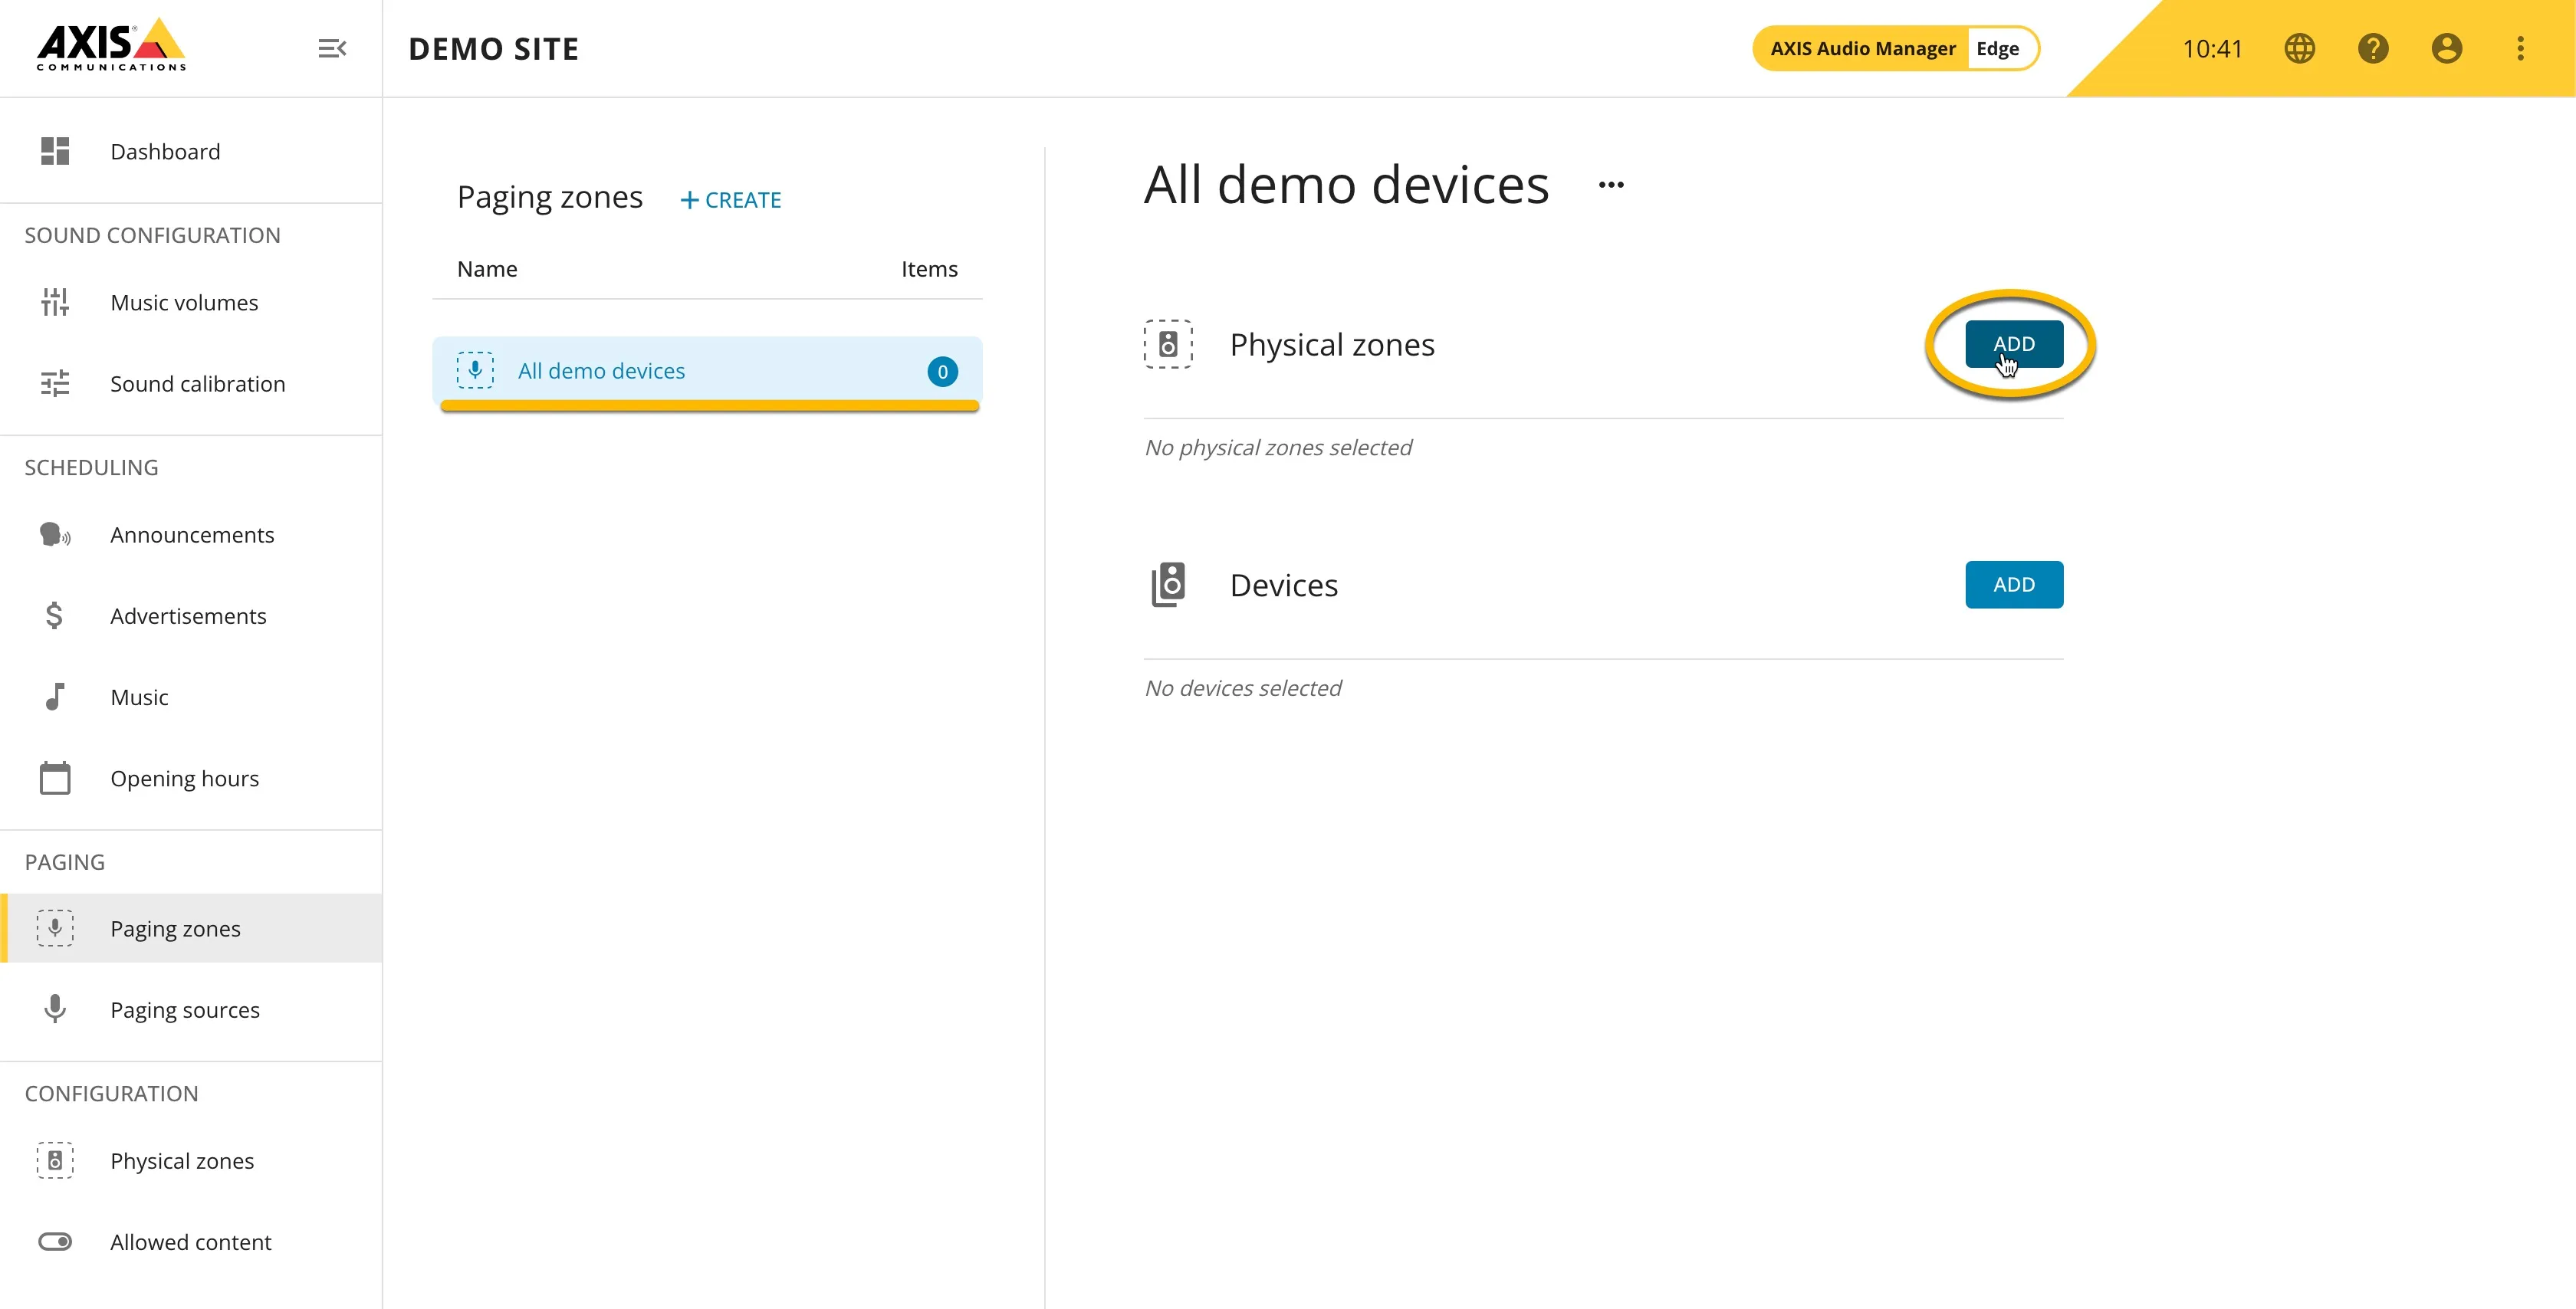2576x1309 pixels.
Task: Click the Paging sources microphone icon
Action: coord(55,1009)
